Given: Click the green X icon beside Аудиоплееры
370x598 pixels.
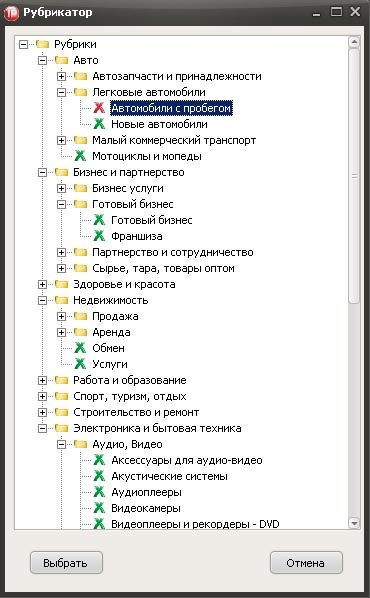Looking at the screenshot, I should (x=99, y=492).
